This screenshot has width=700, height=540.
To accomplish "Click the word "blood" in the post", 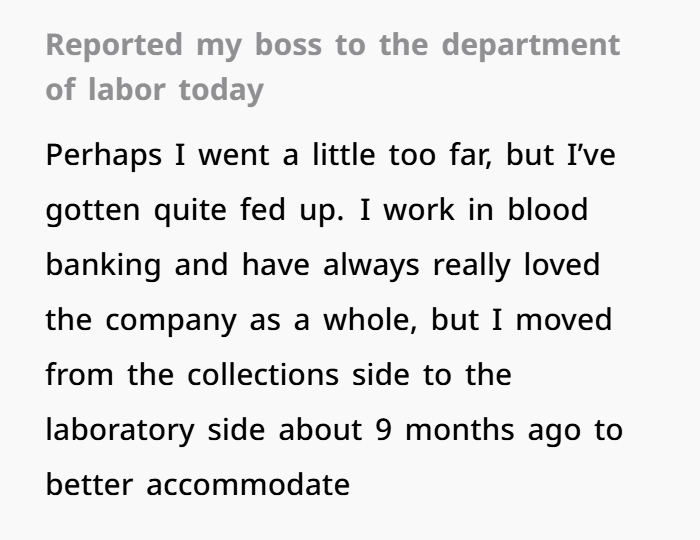I will point(548,211).
